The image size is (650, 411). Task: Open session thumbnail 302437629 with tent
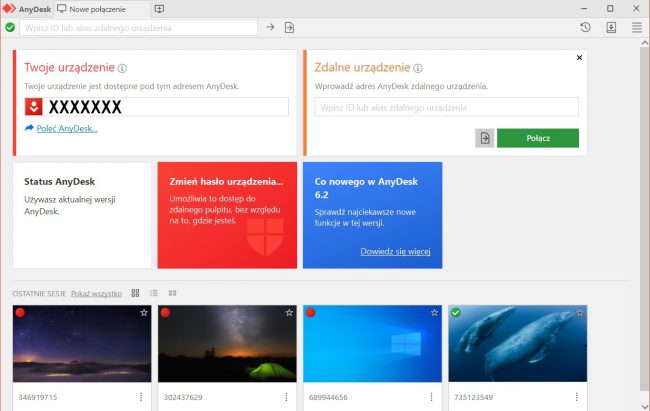point(227,344)
